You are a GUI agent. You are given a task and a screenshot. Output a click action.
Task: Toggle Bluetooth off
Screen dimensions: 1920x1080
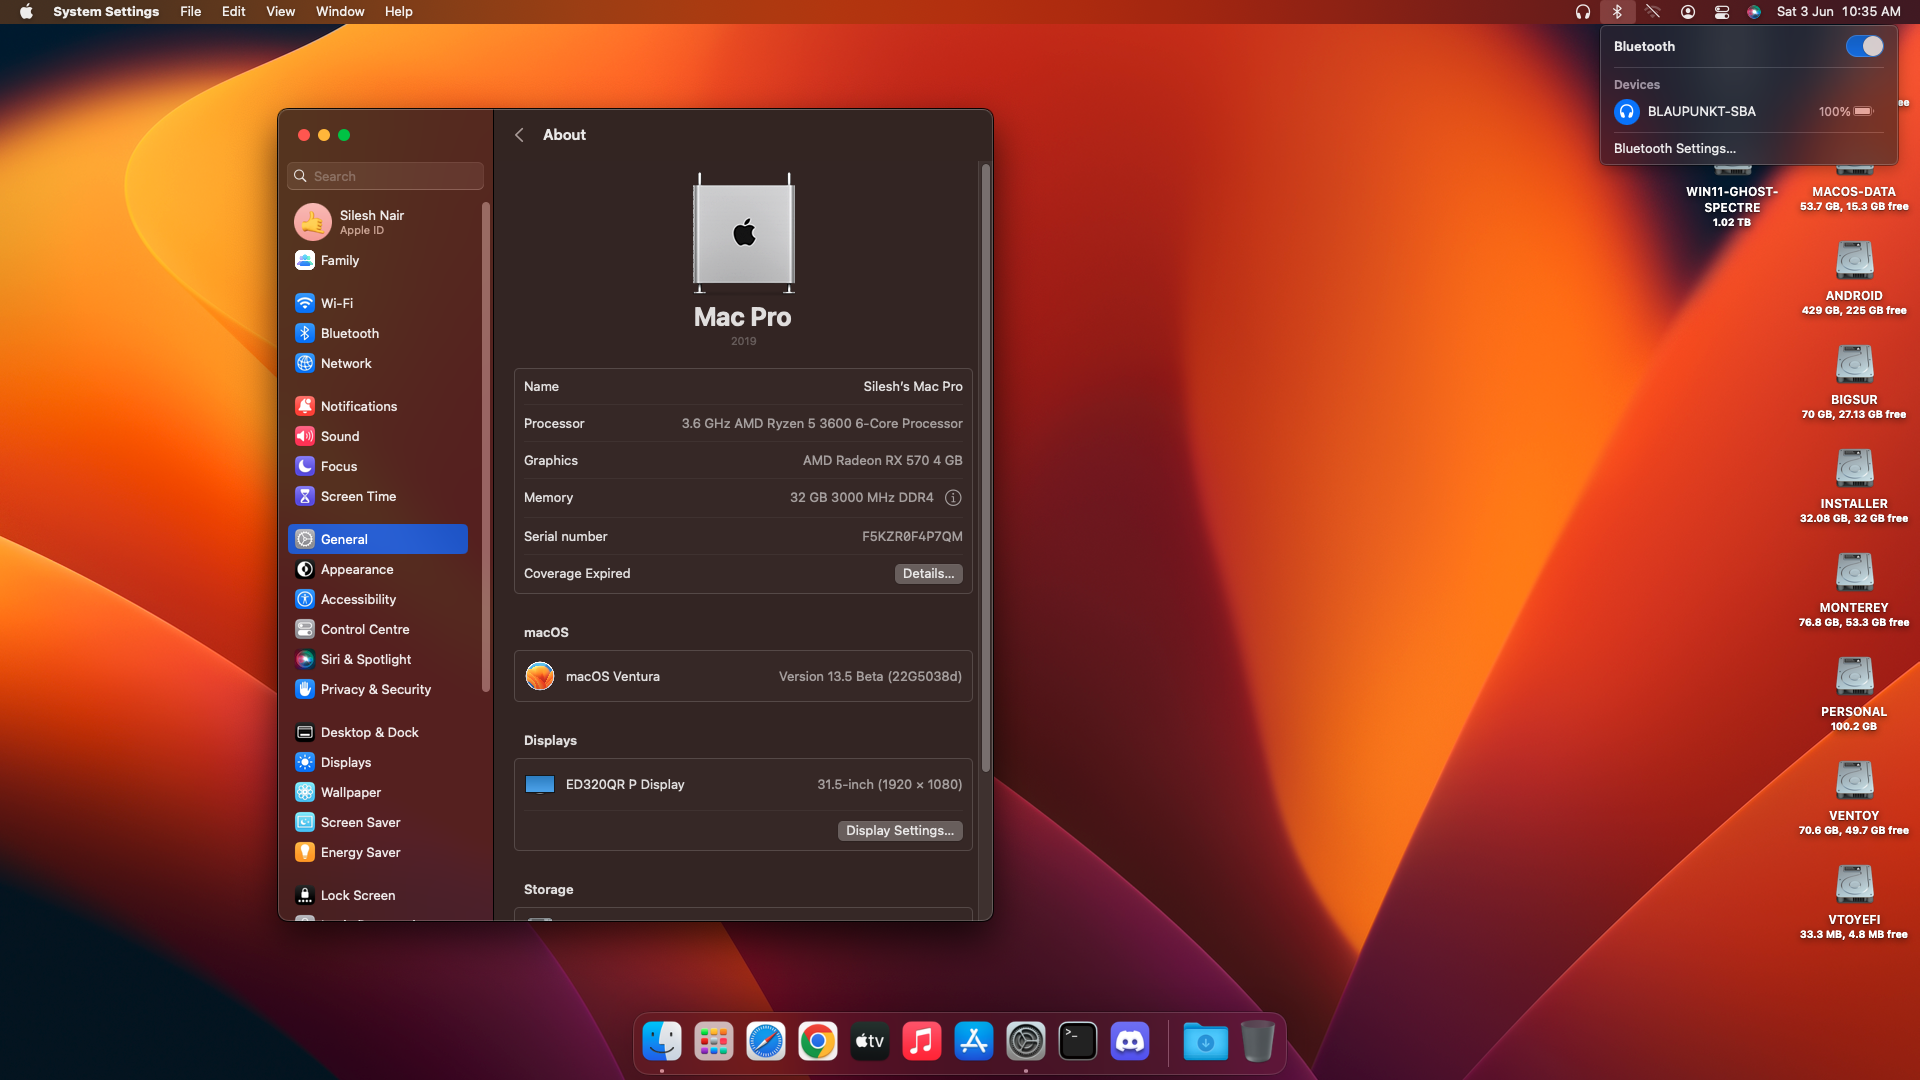pos(1864,46)
